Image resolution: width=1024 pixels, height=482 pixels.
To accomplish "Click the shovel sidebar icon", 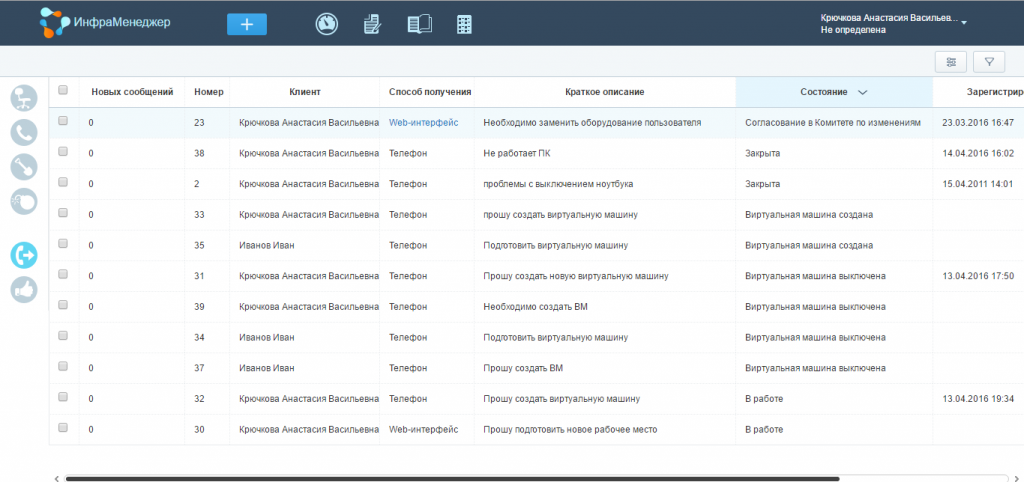I will coord(24,167).
